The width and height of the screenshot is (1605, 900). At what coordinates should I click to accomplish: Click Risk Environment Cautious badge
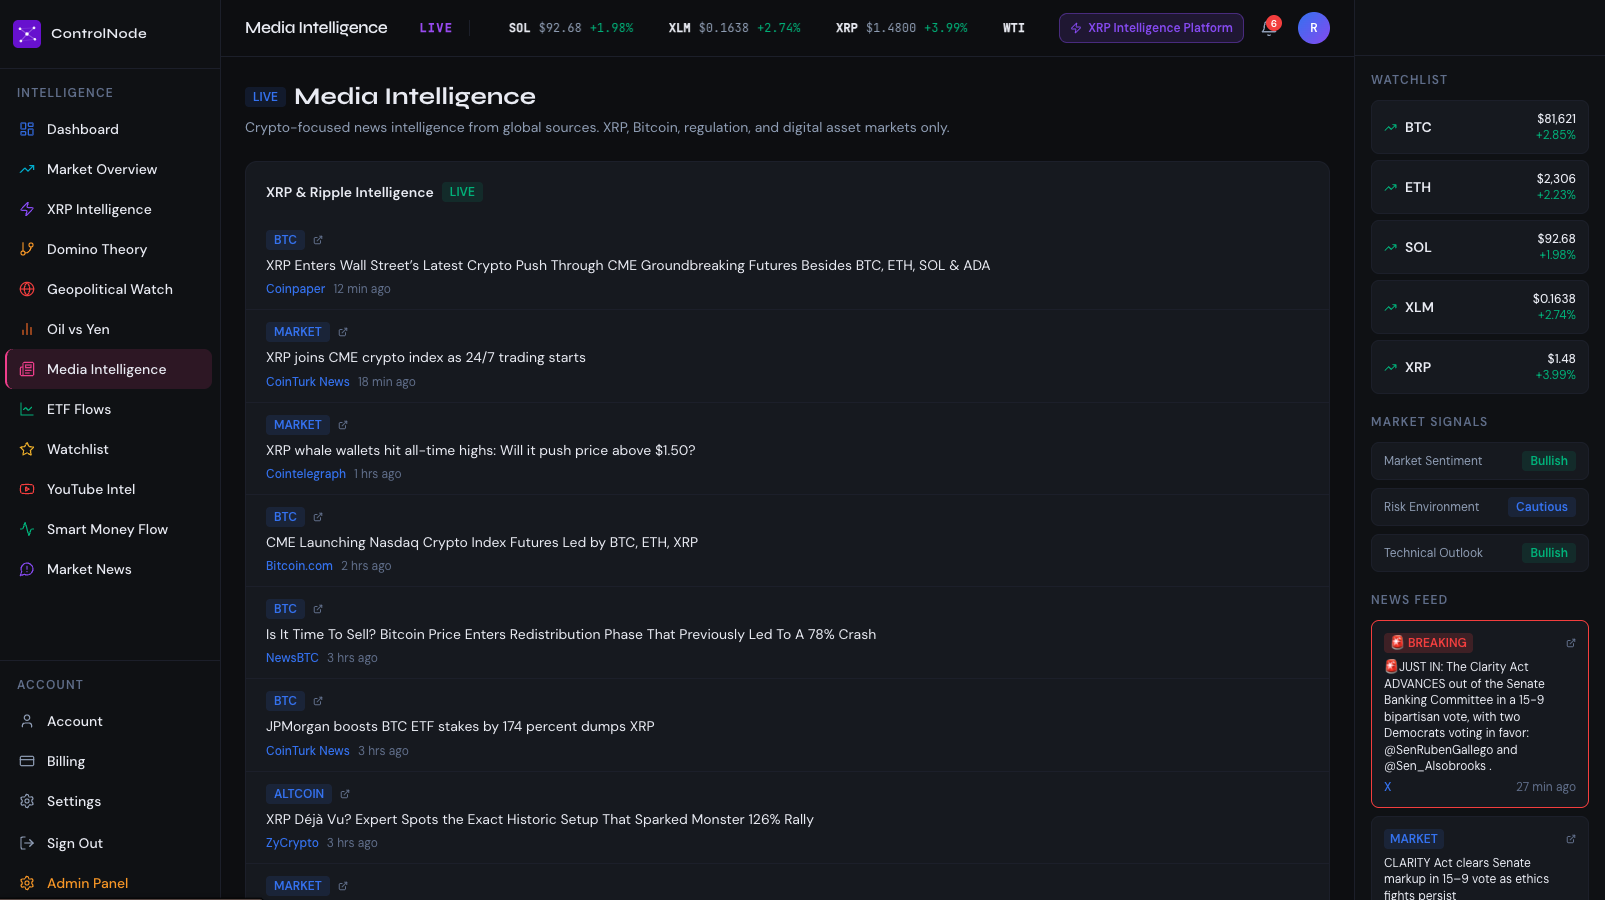(1541, 507)
